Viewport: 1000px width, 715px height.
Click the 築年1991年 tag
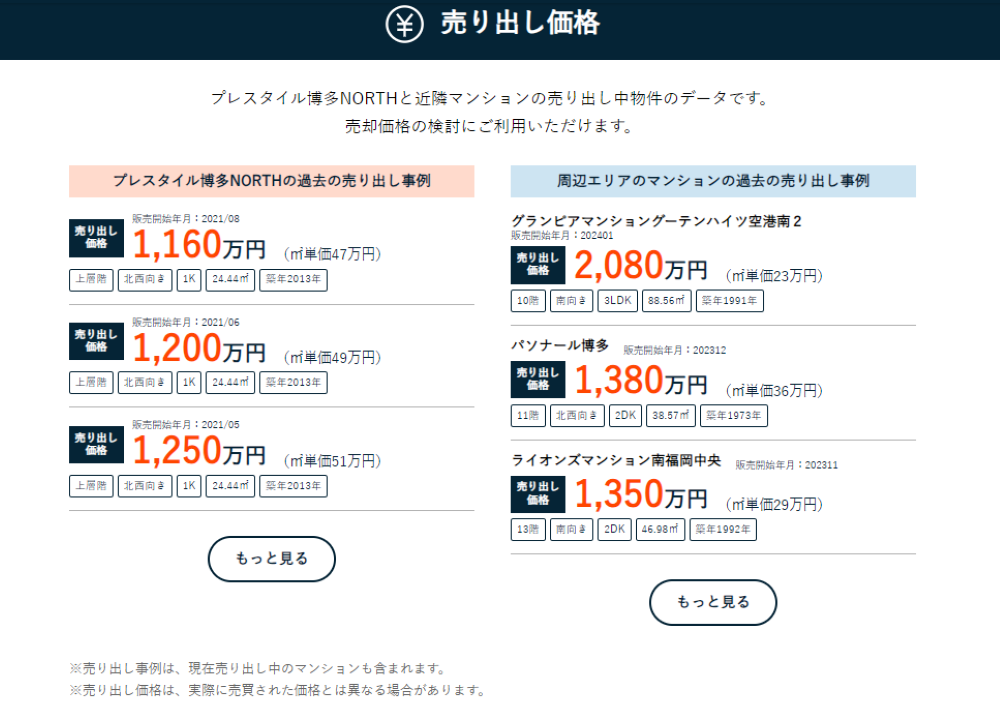pyautogui.click(x=730, y=301)
